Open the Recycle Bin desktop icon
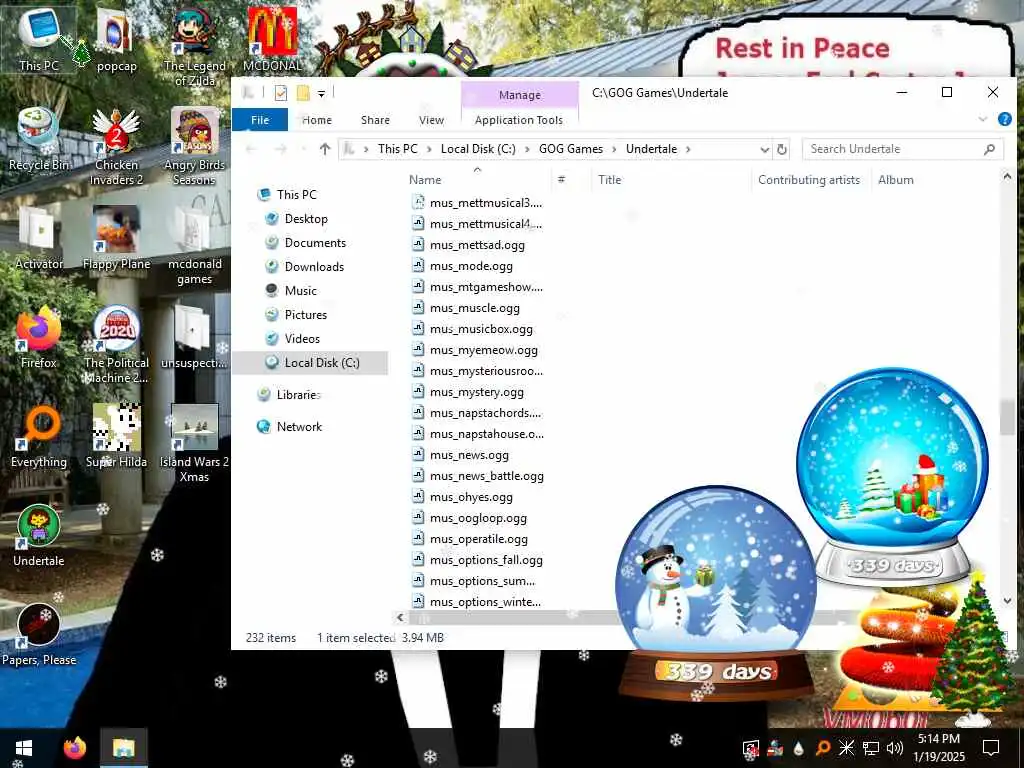This screenshot has width=1024, height=768. click(x=39, y=139)
